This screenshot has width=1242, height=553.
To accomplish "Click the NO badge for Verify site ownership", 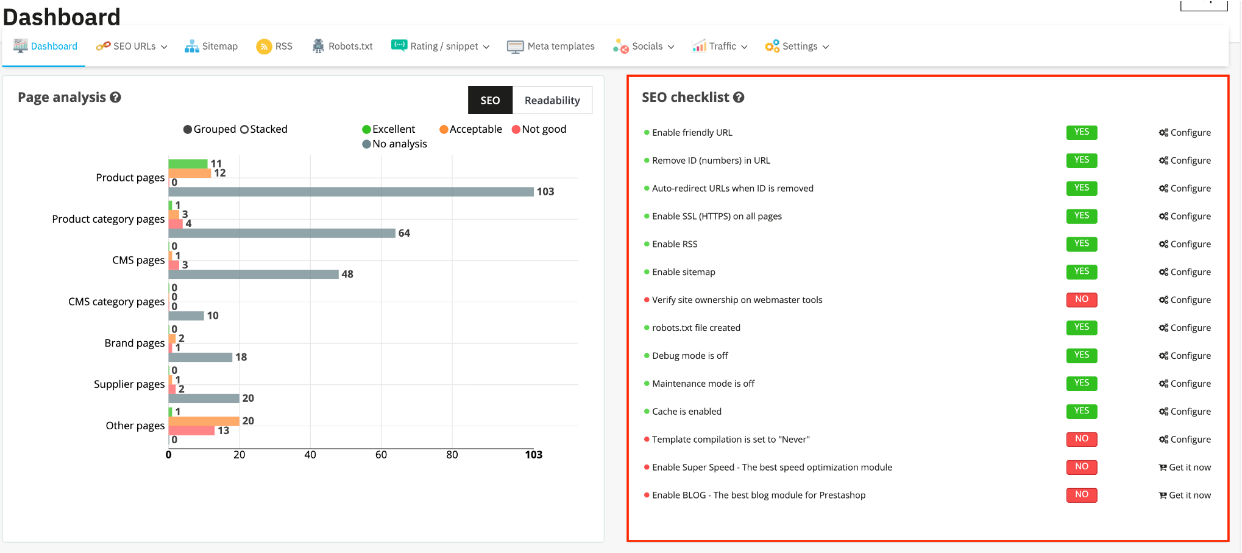I will (x=1081, y=300).
